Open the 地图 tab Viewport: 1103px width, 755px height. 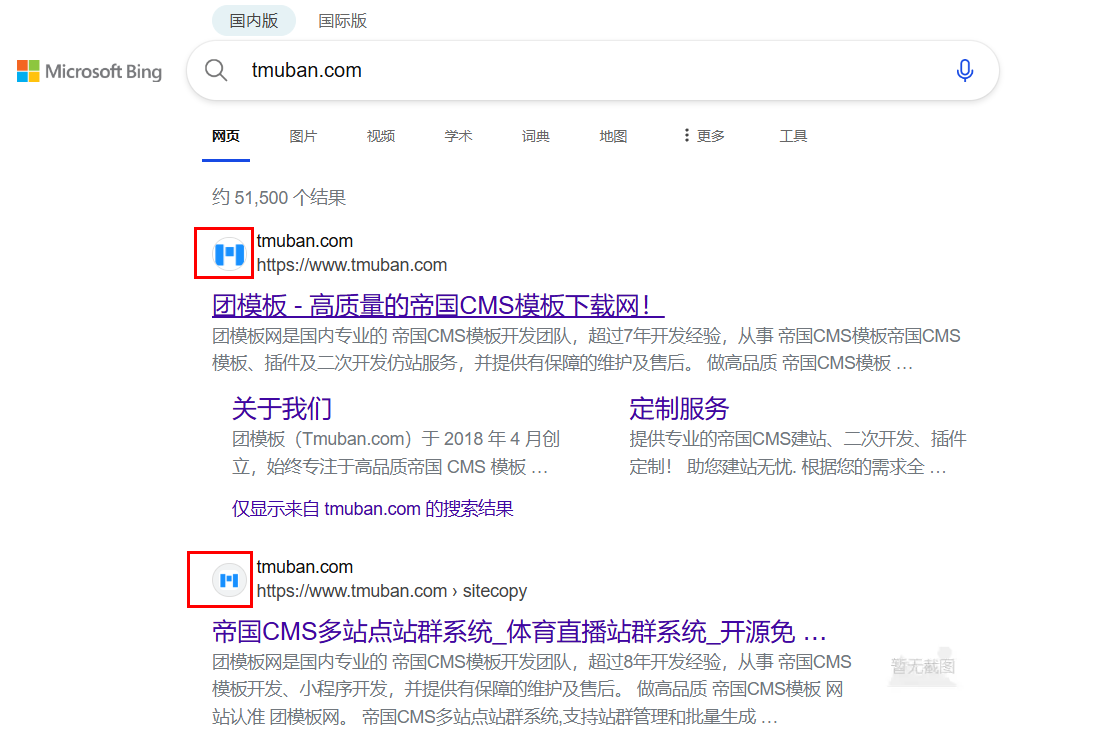point(613,136)
